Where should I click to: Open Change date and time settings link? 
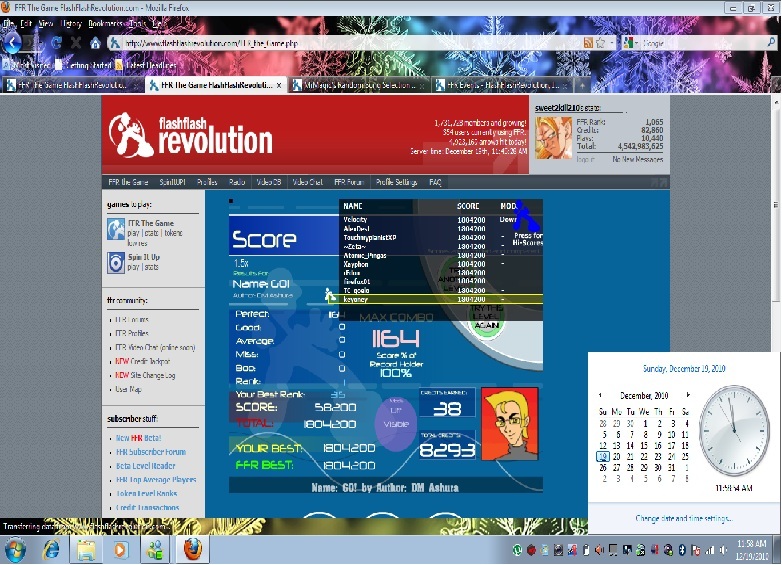pyautogui.click(x=683, y=518)
